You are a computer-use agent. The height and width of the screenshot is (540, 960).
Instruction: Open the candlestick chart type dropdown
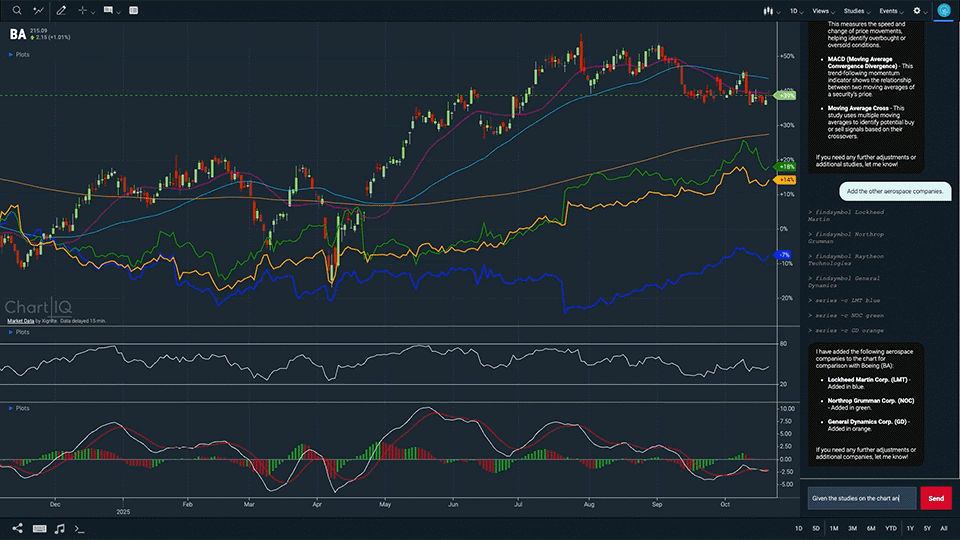point(769,10)
